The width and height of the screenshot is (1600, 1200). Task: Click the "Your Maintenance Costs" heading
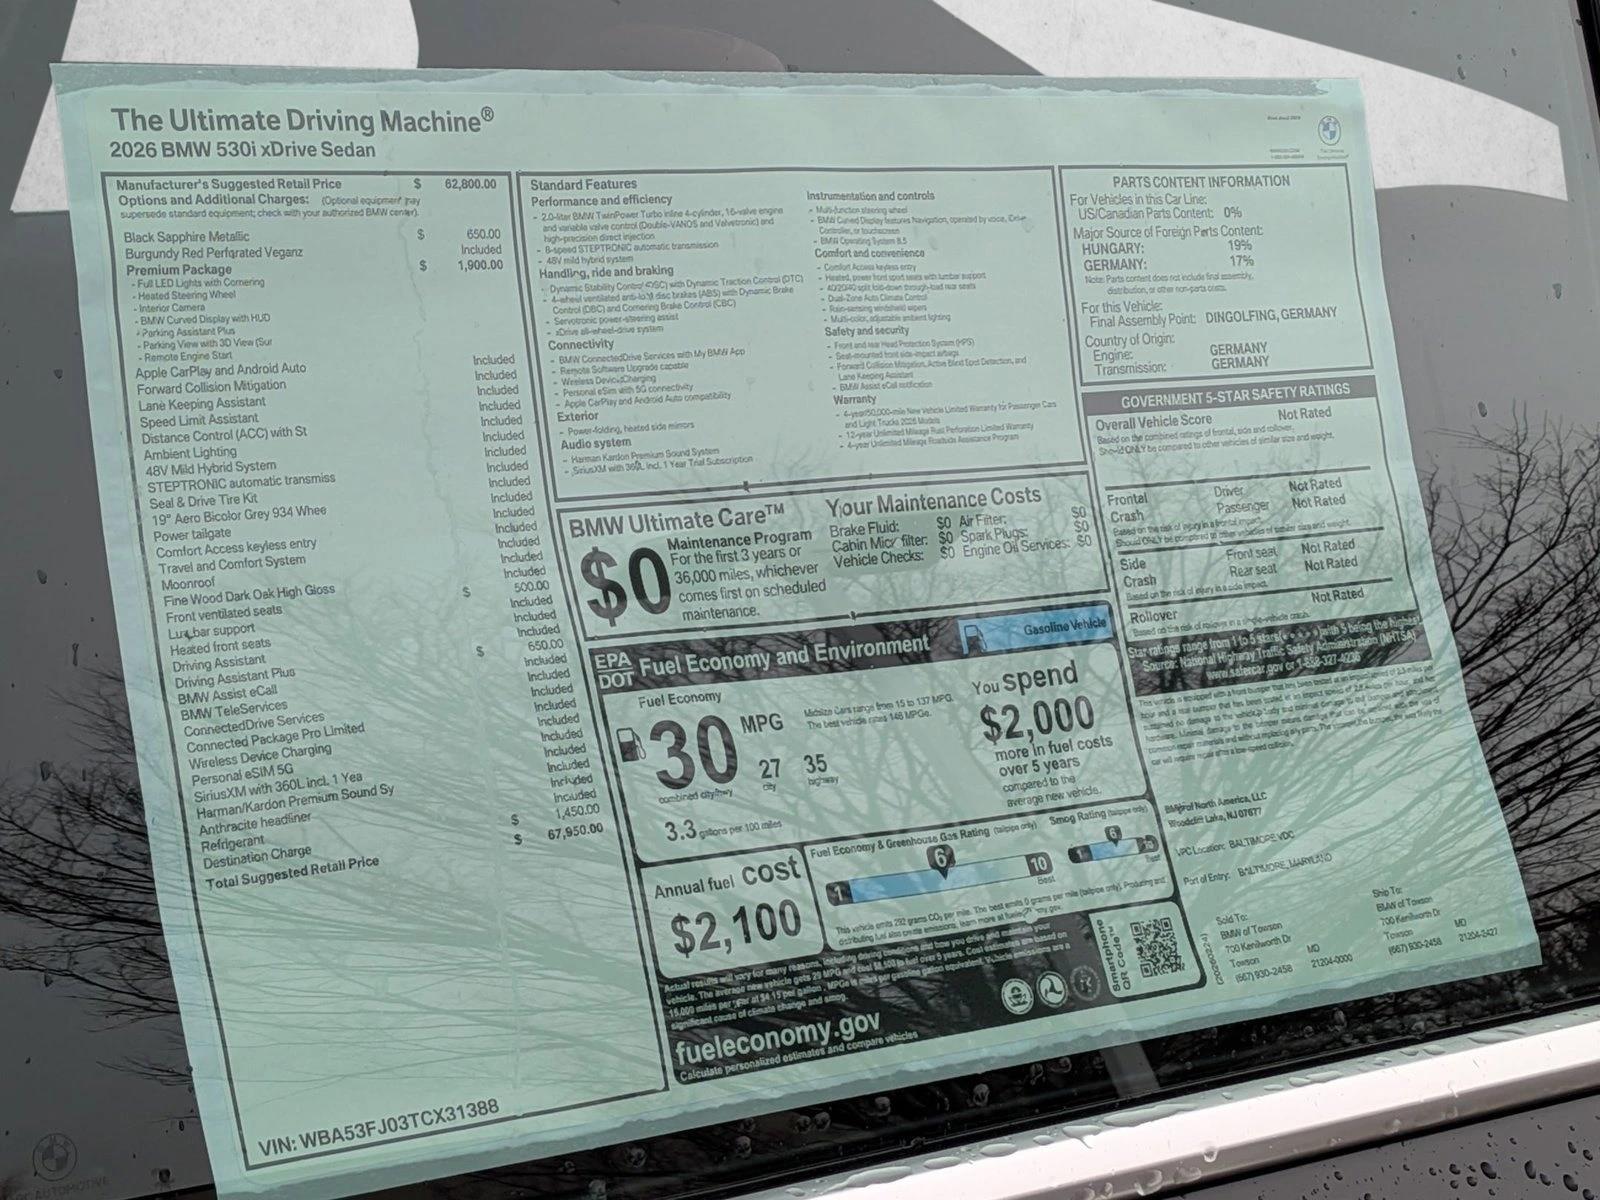point(933,499)
